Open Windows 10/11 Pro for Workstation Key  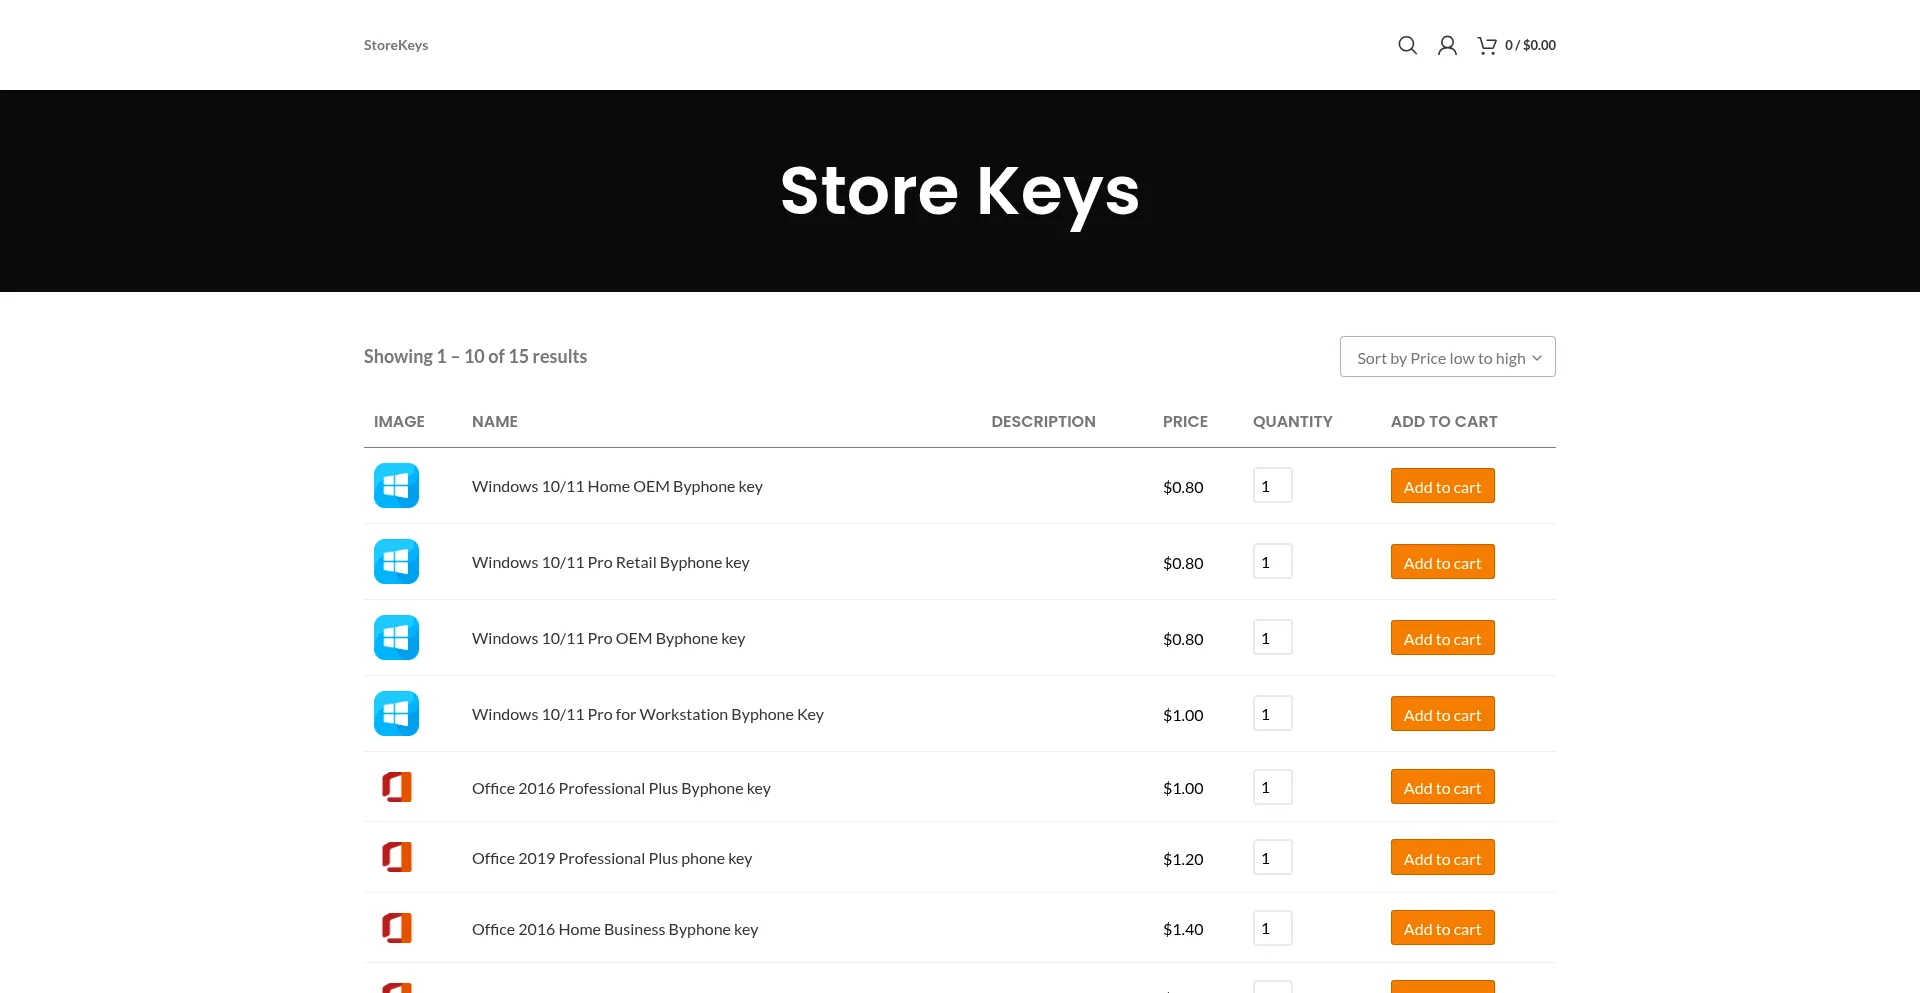click(x=647, y=714)
